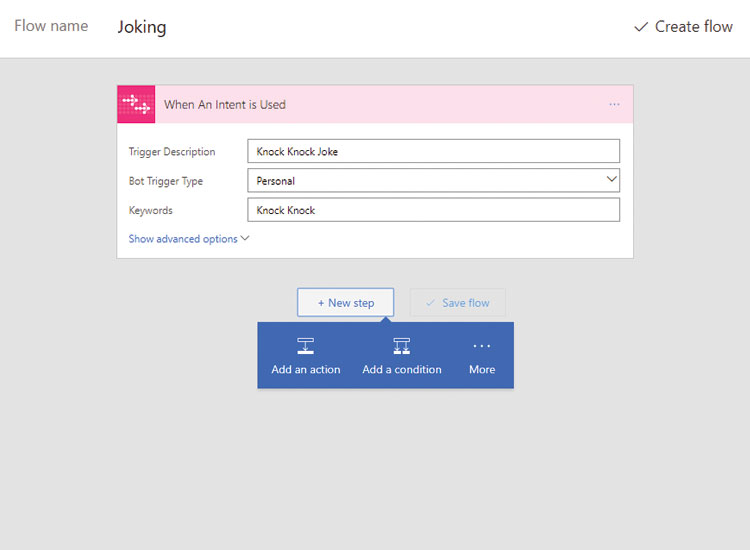Viewport: 750px width, 550px height.
Task: Click the Add an action icon
Action: [x=306, y=346]
